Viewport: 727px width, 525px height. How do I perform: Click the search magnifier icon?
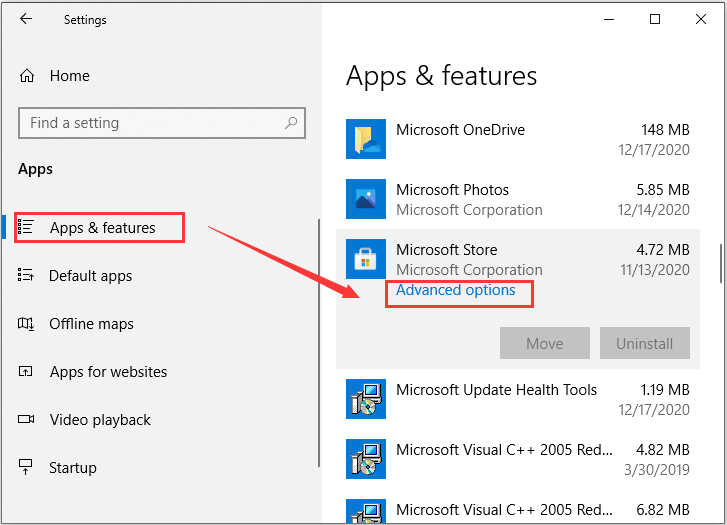(x=291, y=123)
